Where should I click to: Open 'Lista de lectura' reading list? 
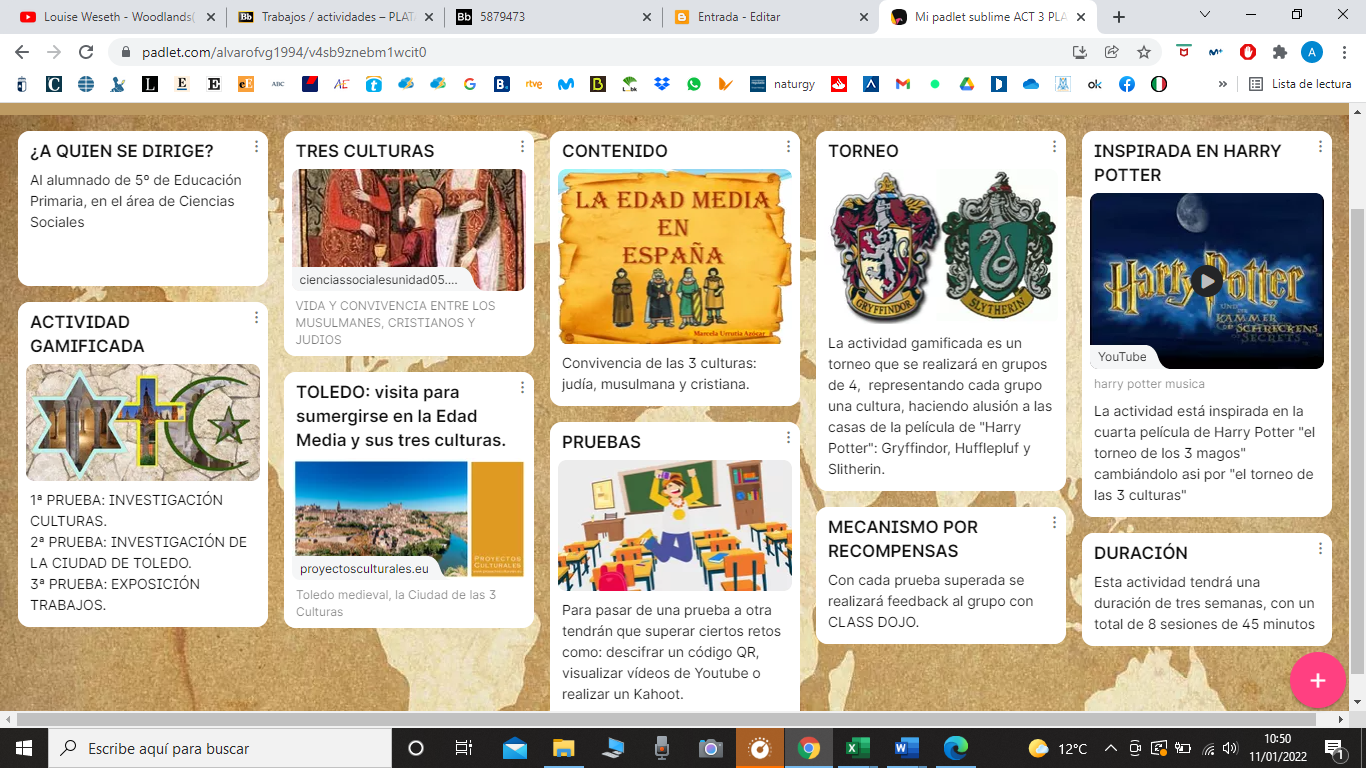1301,85
